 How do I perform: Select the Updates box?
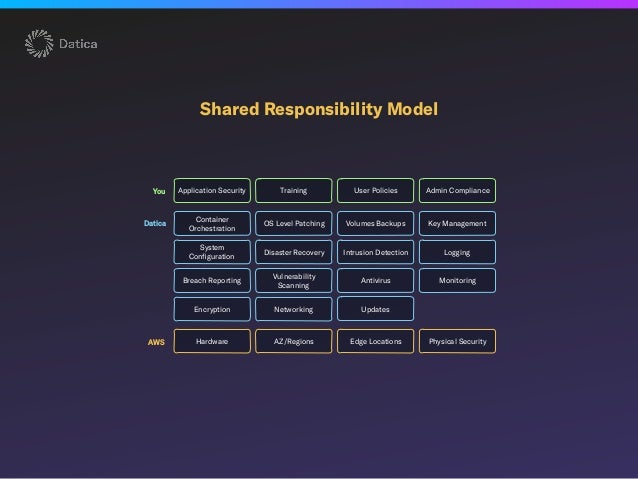click(376, 309)
